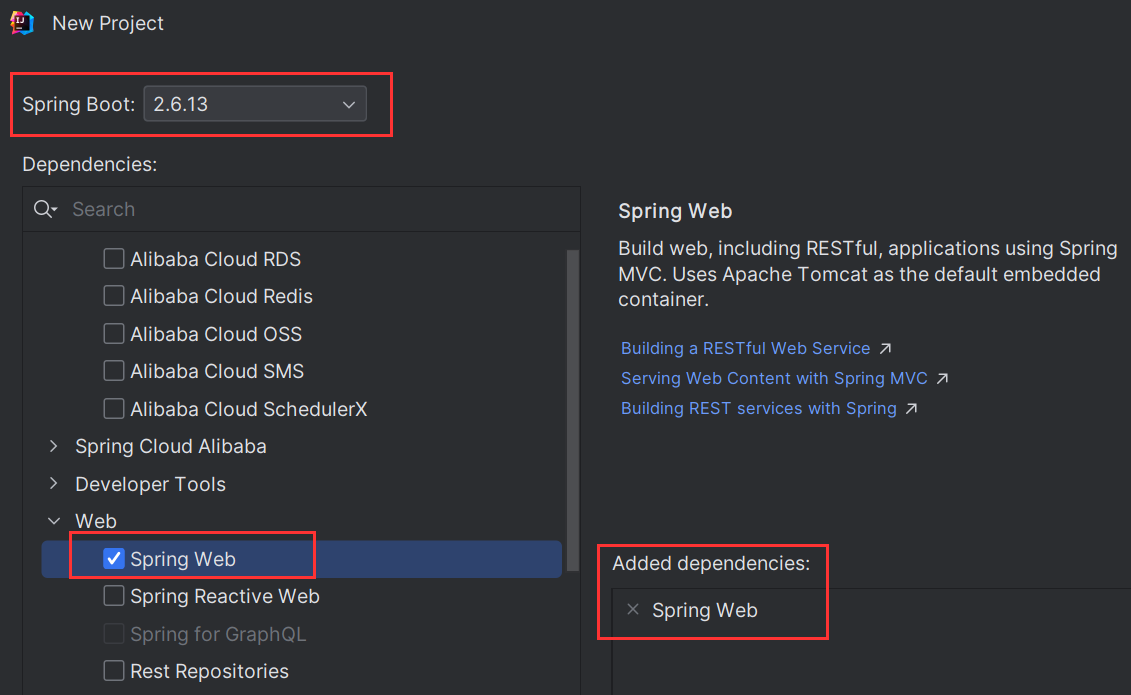Select the Developer Tools tree label
The width and height of the screenshot is (1131, 695).
pyautogui.click(x=150, y=484)
